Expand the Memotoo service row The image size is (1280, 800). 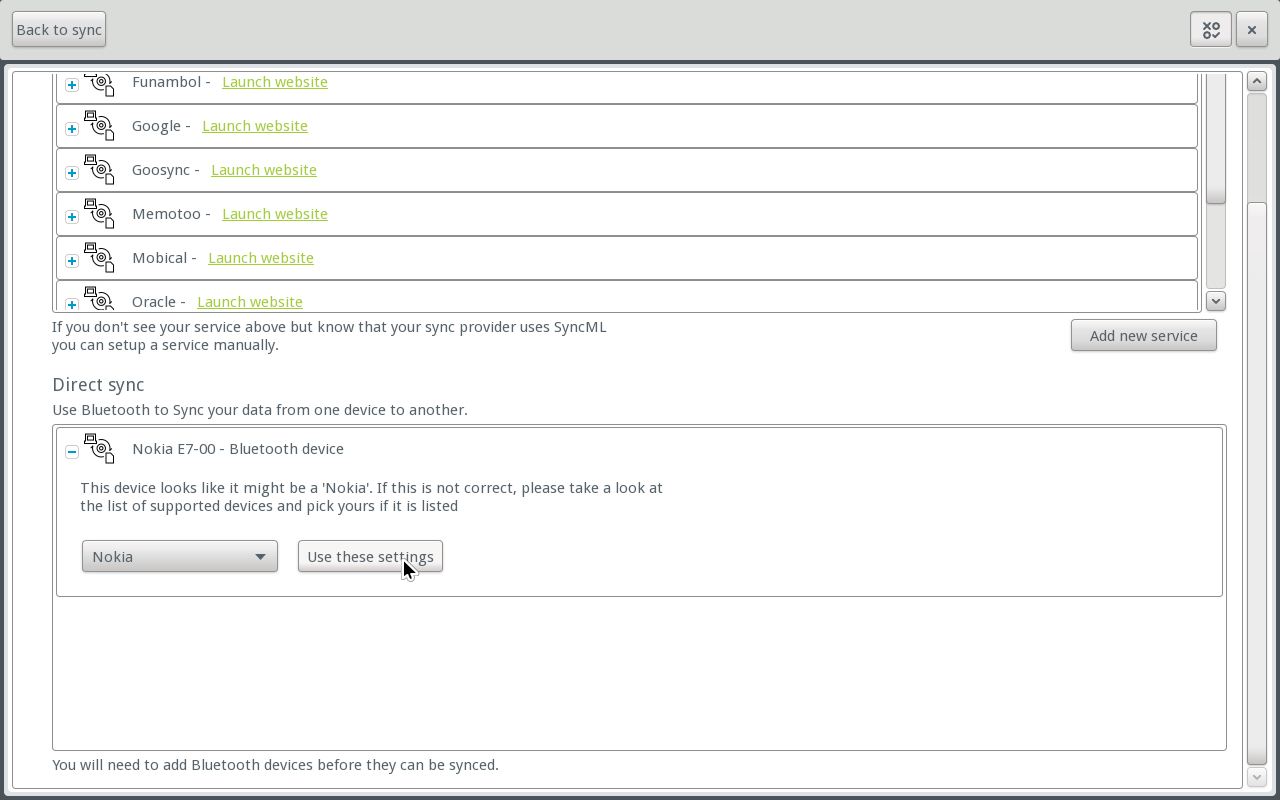tap(72, 217)
